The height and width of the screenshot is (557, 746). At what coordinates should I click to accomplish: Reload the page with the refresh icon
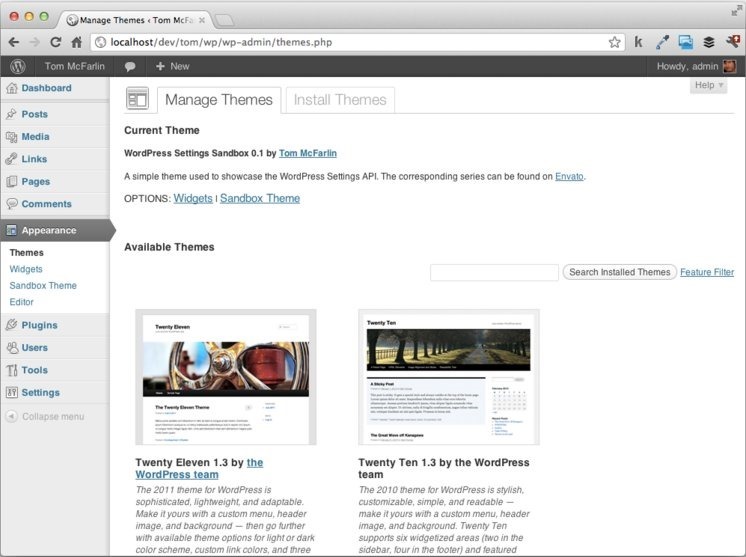tap(56, 42)
